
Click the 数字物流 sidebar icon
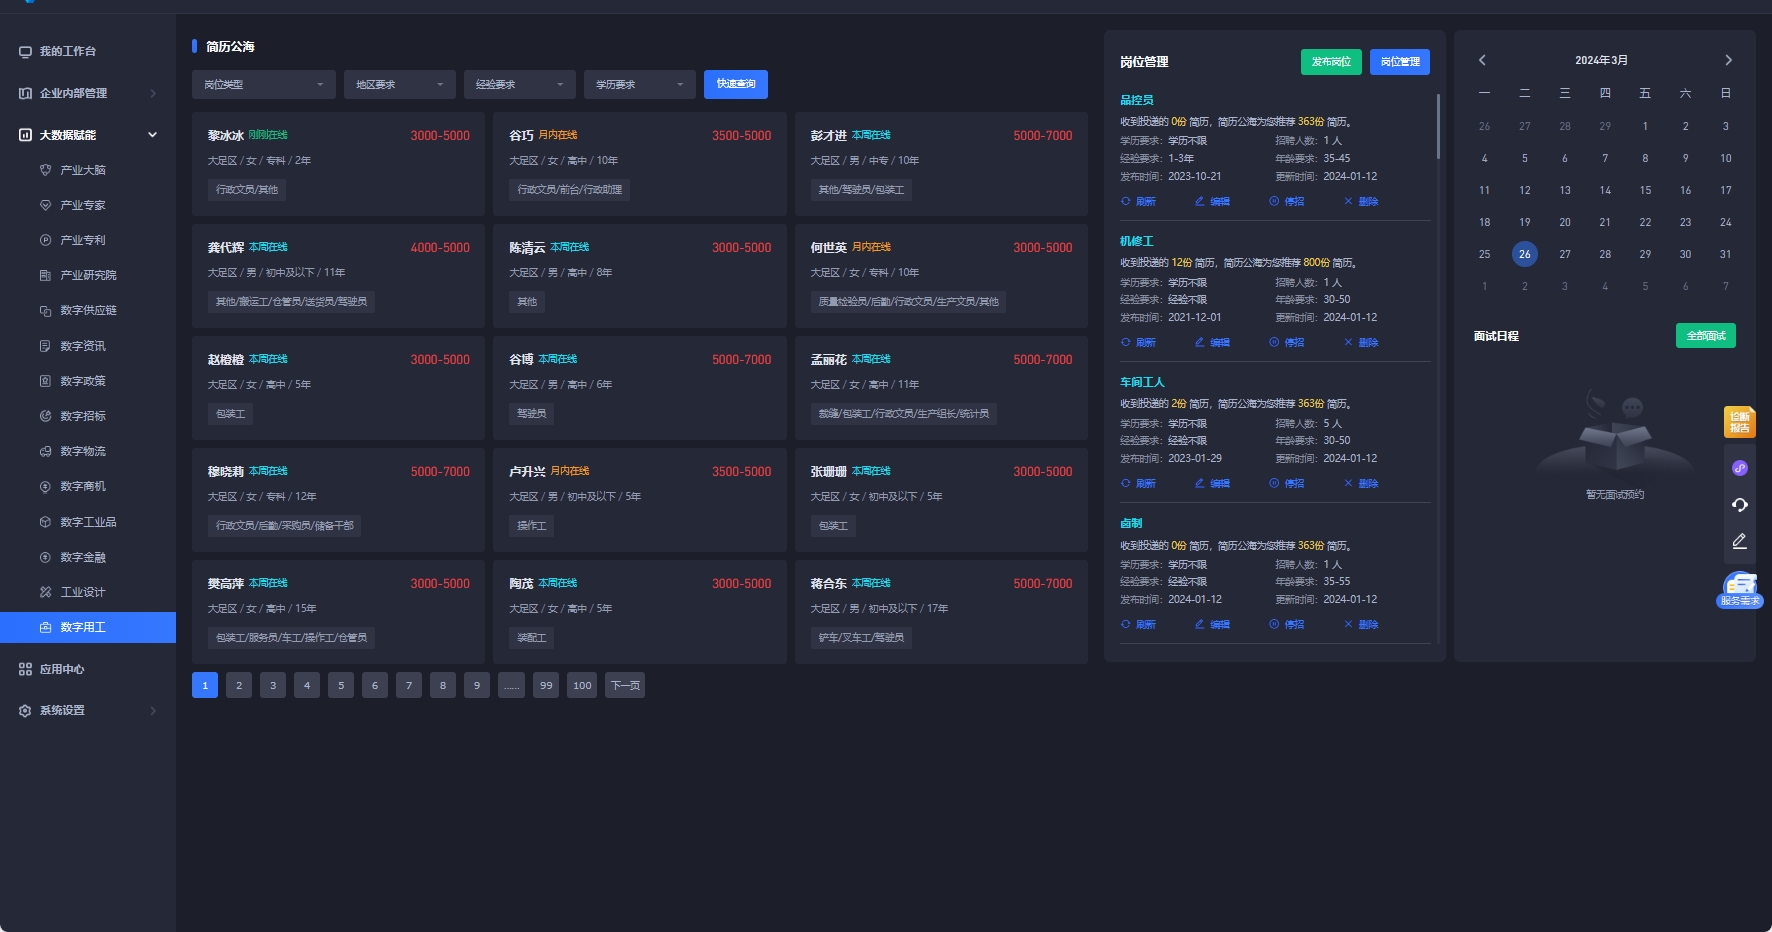pyautogui.click(x=45, y=451)
